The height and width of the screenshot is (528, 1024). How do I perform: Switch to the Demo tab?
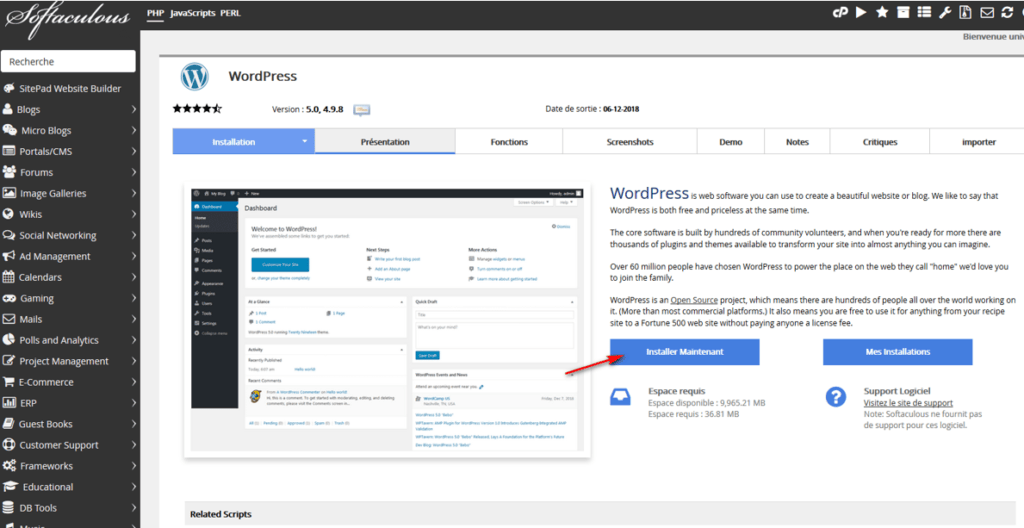(x=731, y=142)
